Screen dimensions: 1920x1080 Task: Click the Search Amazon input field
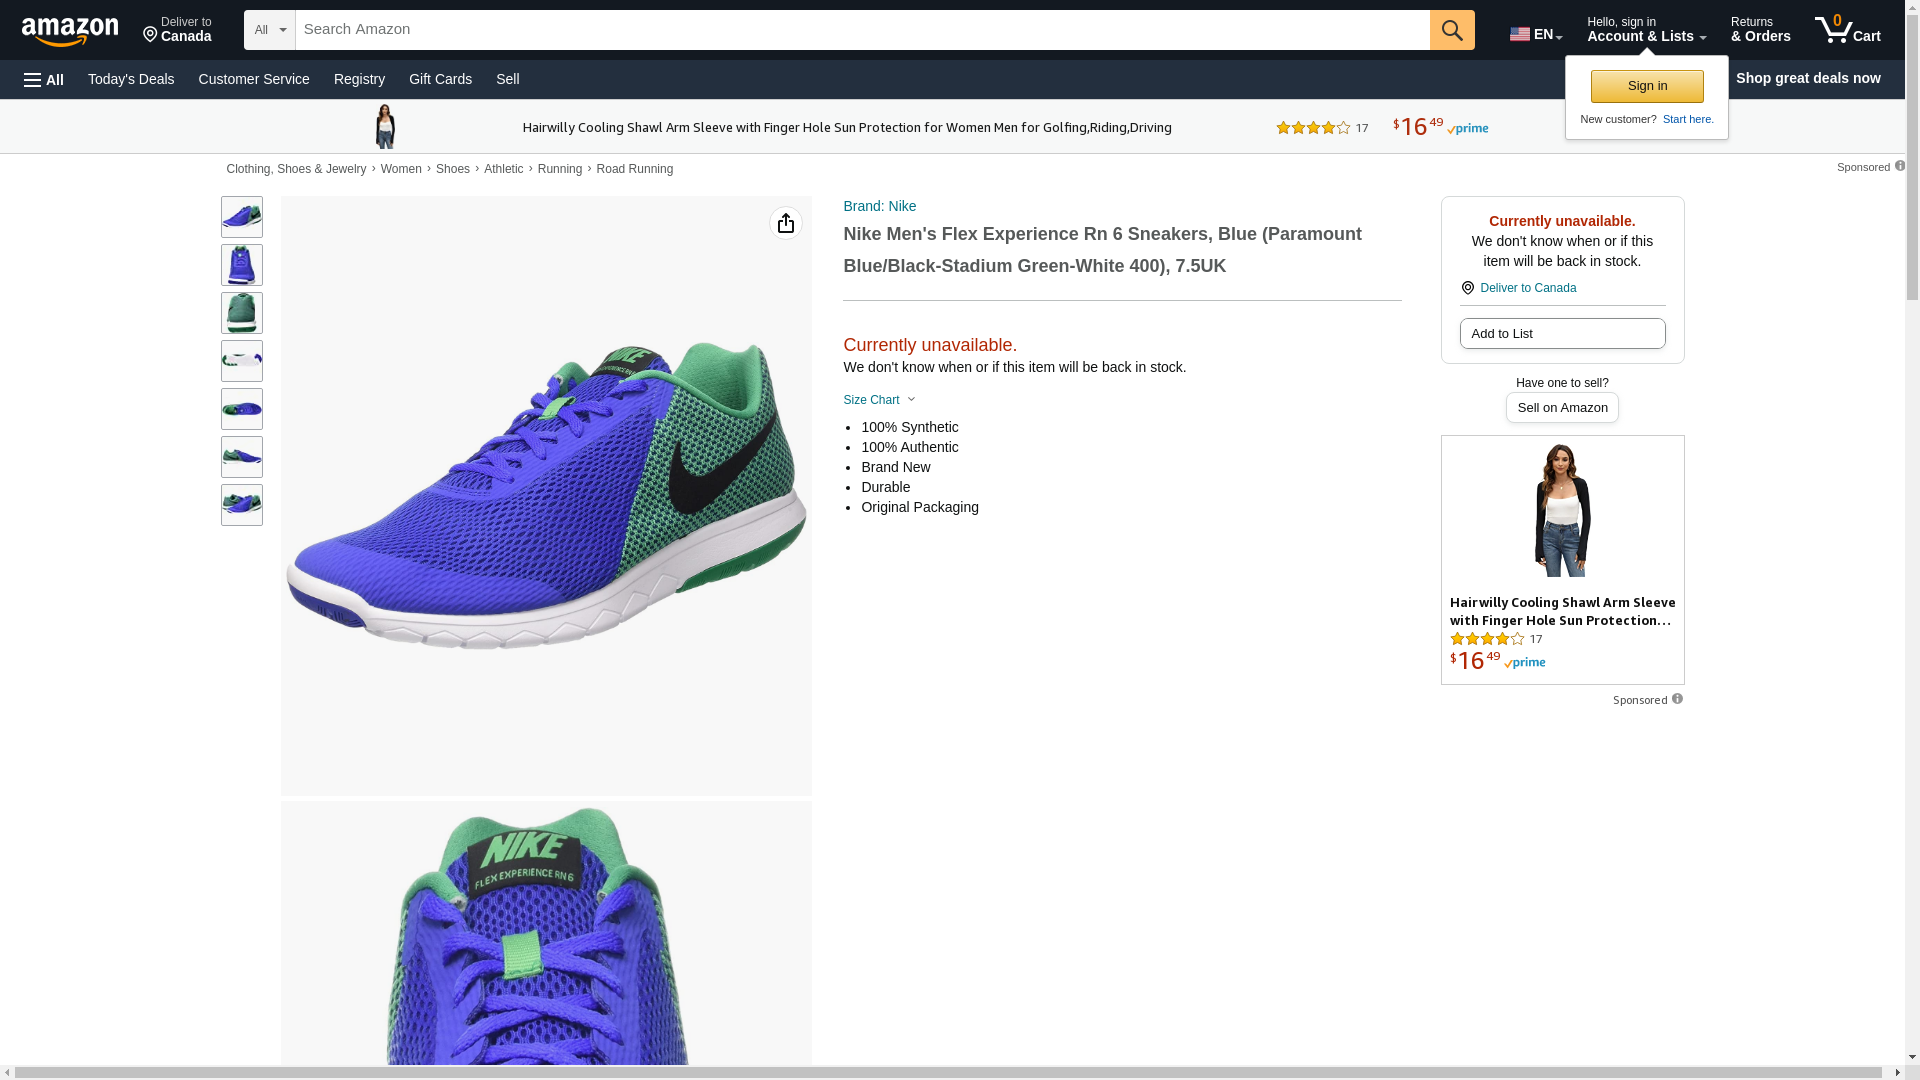[861, 30]
